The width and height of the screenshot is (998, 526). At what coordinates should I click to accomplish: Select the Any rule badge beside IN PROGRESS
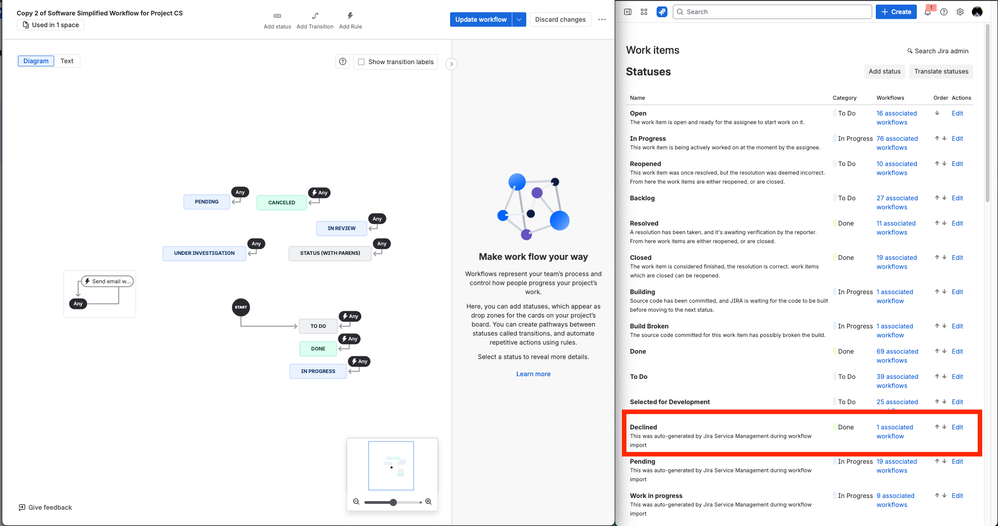(360, 362)
